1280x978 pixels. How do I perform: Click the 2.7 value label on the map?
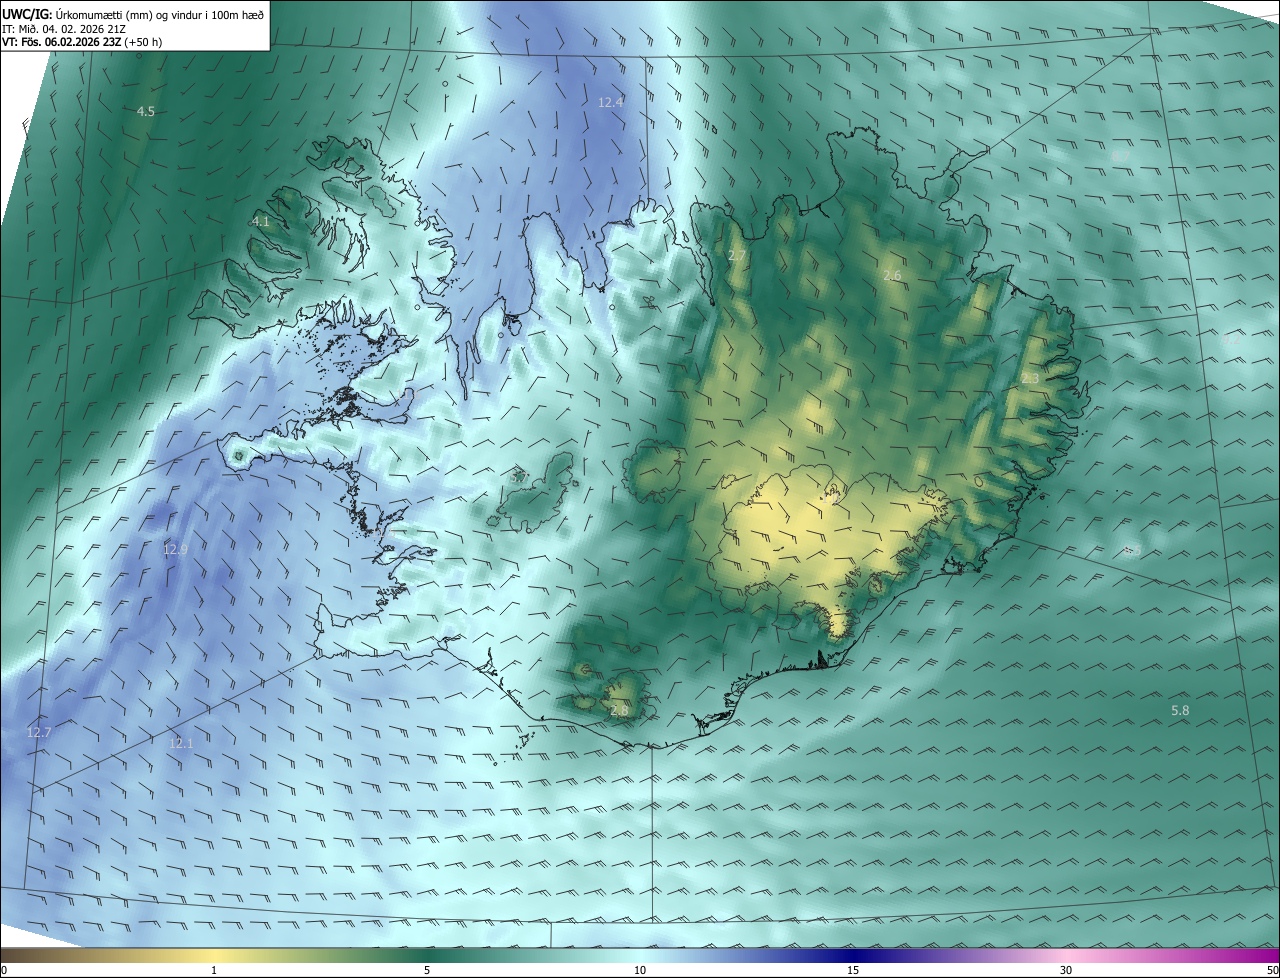[x=737, y=256]
